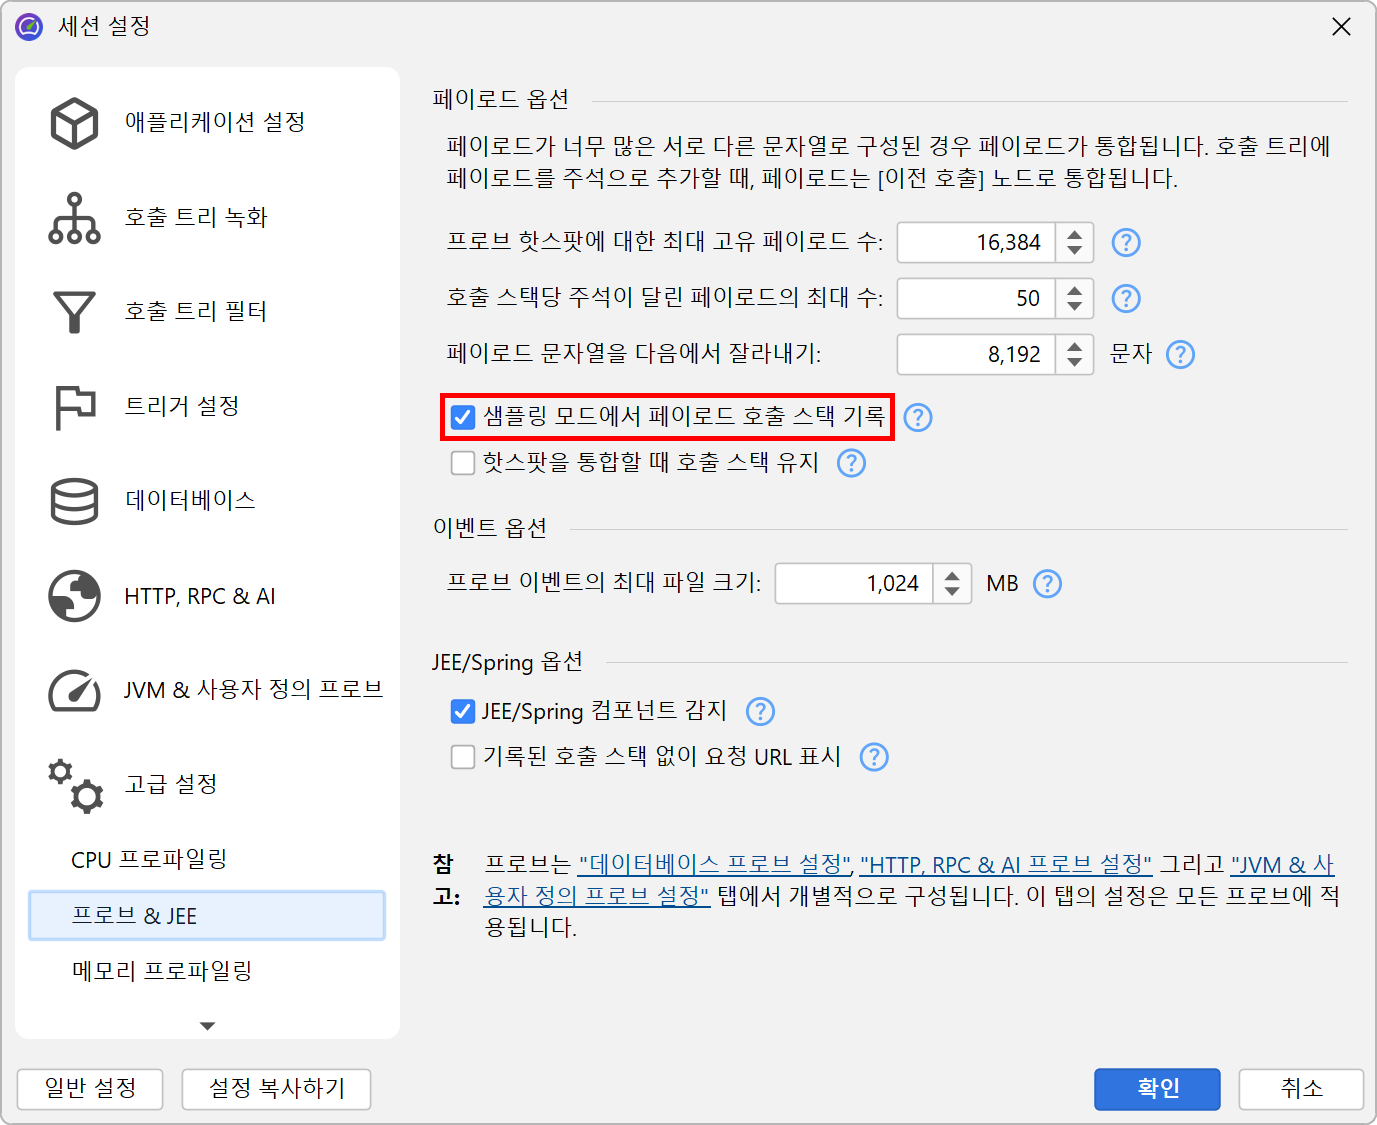Select the HTTP, RPC & AI globe icon
1377x1125 pixels.
click(74, 596)
